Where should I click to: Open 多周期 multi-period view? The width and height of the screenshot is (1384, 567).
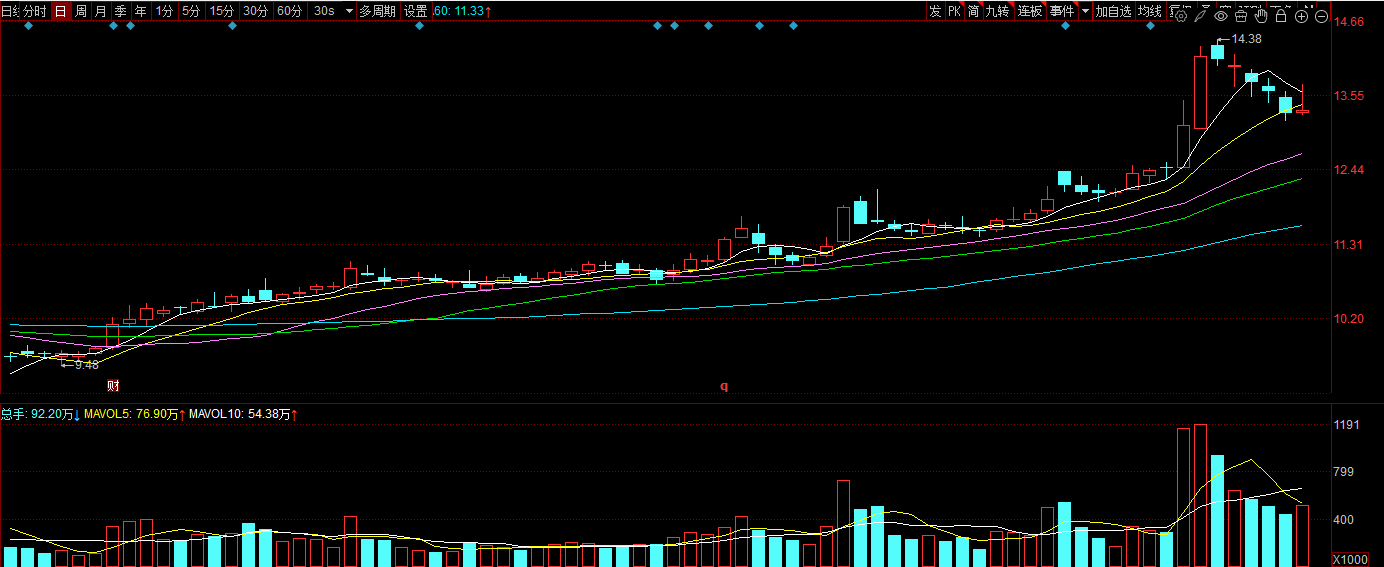tap(378, 11)
